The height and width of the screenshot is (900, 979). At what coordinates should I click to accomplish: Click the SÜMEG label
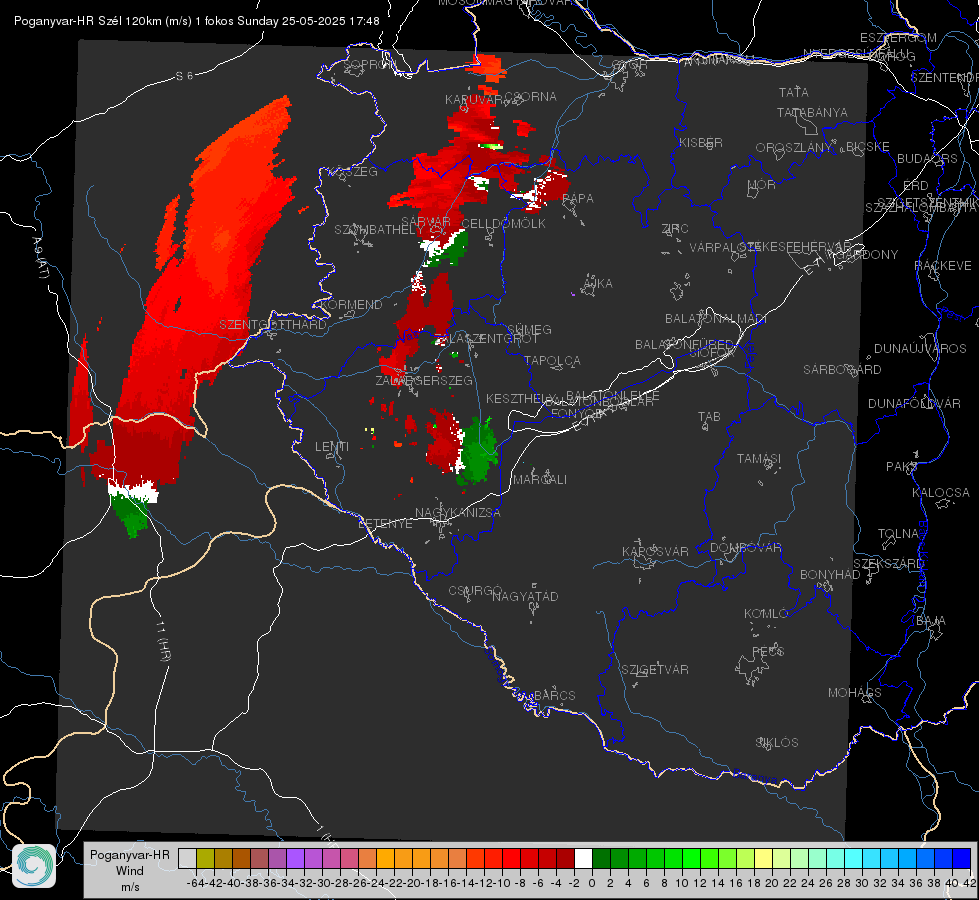click(x=529, y=329)
